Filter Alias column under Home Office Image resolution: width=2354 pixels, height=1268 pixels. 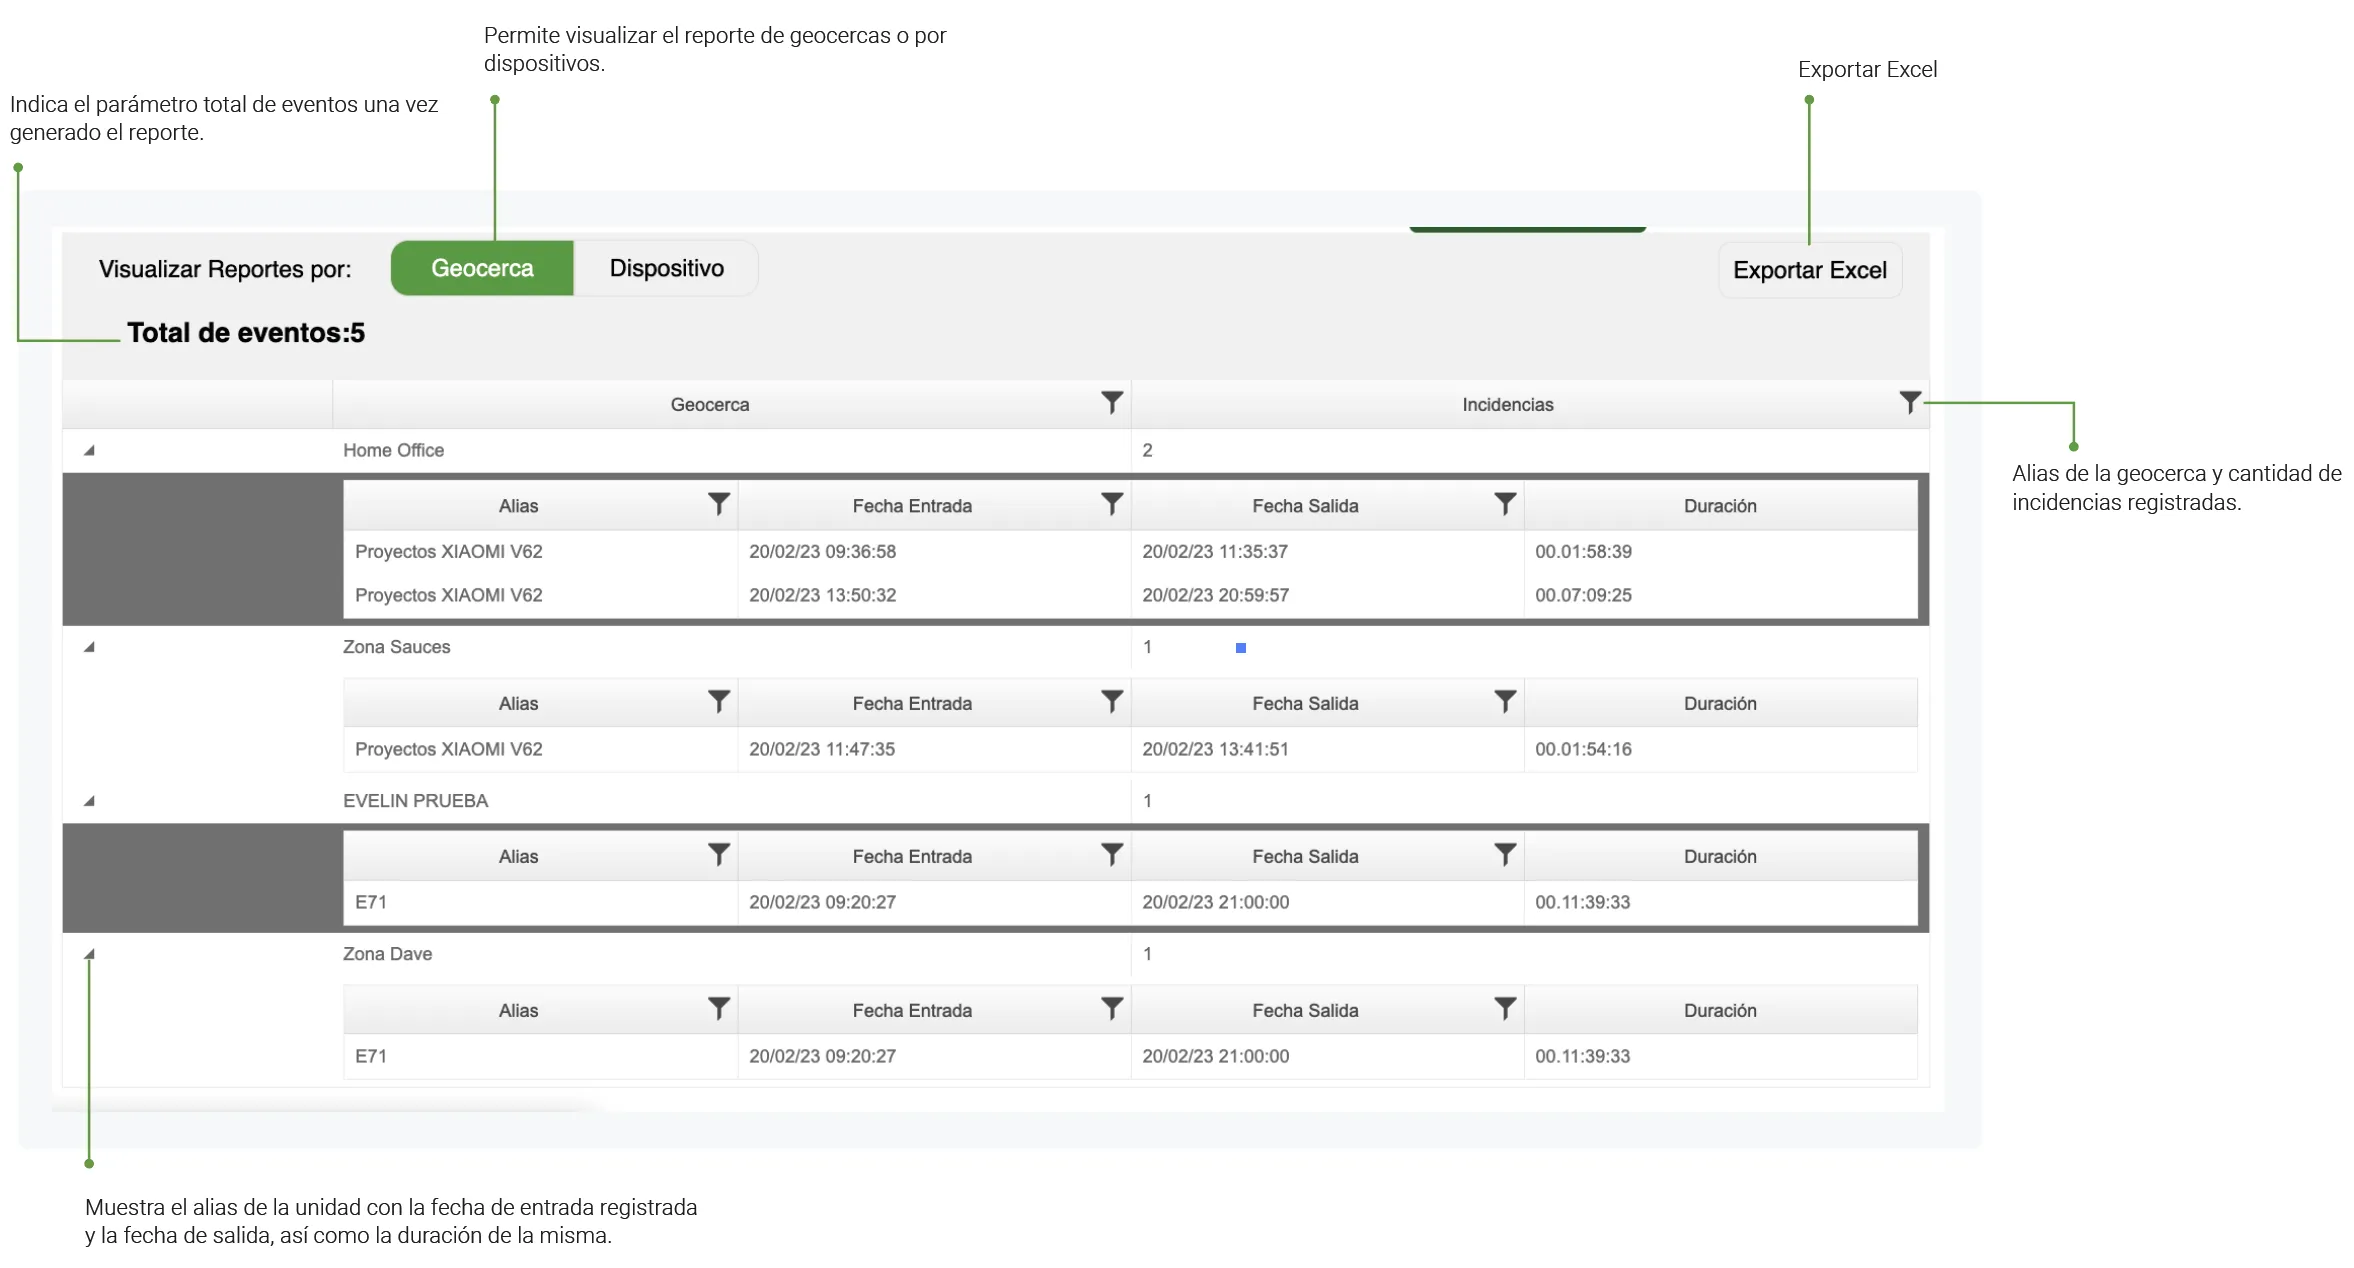click(718, 504)
